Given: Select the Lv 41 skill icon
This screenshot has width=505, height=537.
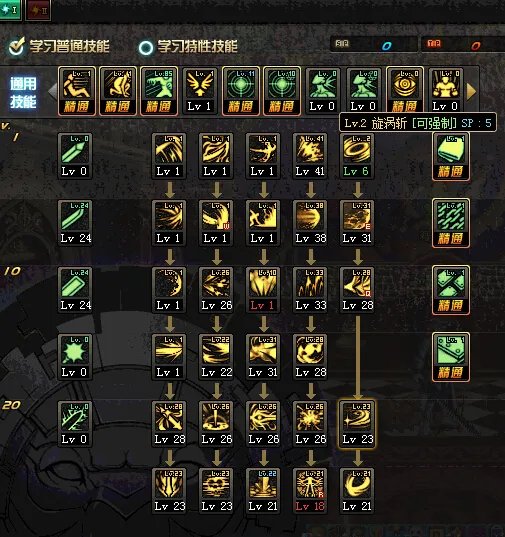Looking at the screenshot, I should click(x=310, y=156).
